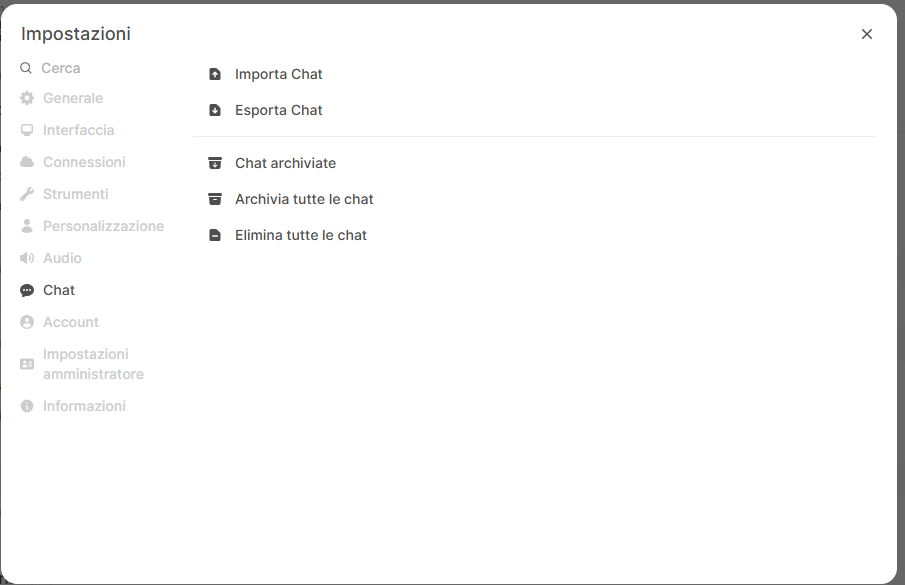Click the Personalizzazione person icon
Screen dimensions: 905x585
pyautogui.click(x=27, y=226)
